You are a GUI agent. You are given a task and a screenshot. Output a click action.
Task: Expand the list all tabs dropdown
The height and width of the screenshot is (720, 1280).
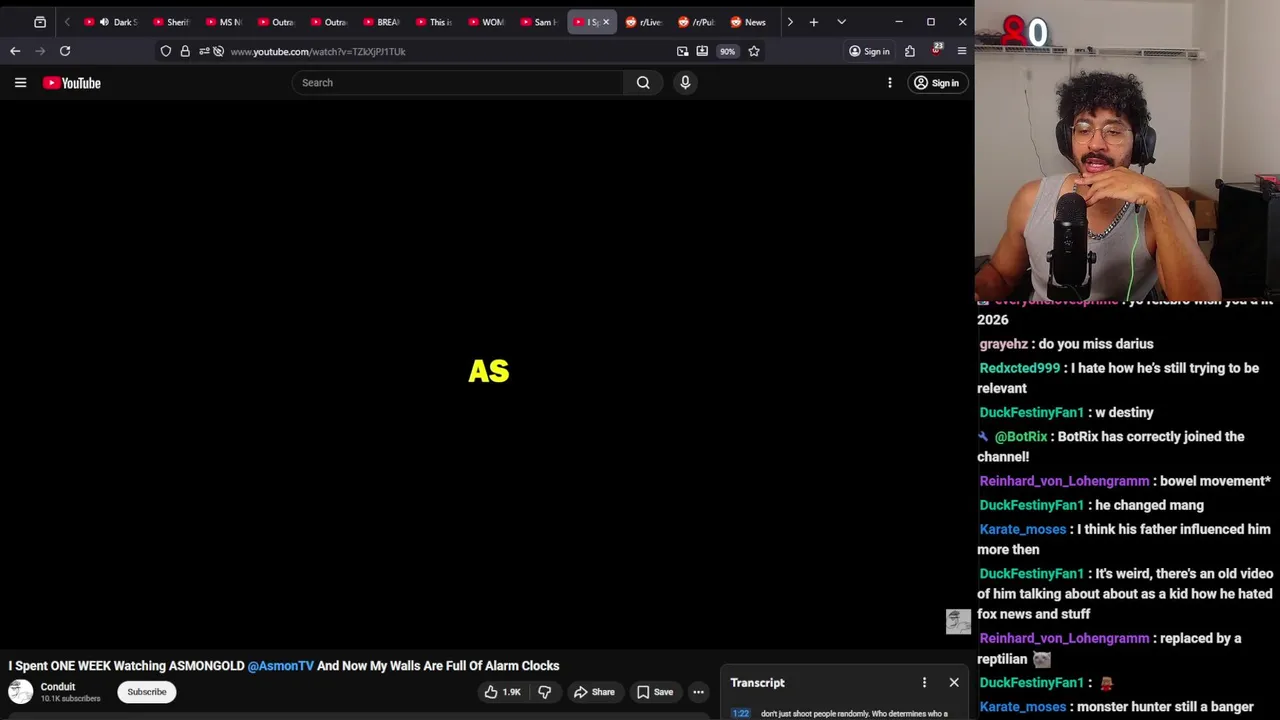click(x=841, y=22)
